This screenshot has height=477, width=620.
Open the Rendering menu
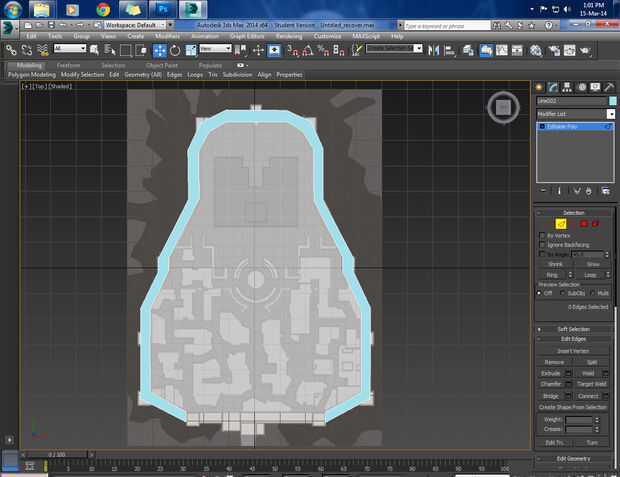point(288,36)
